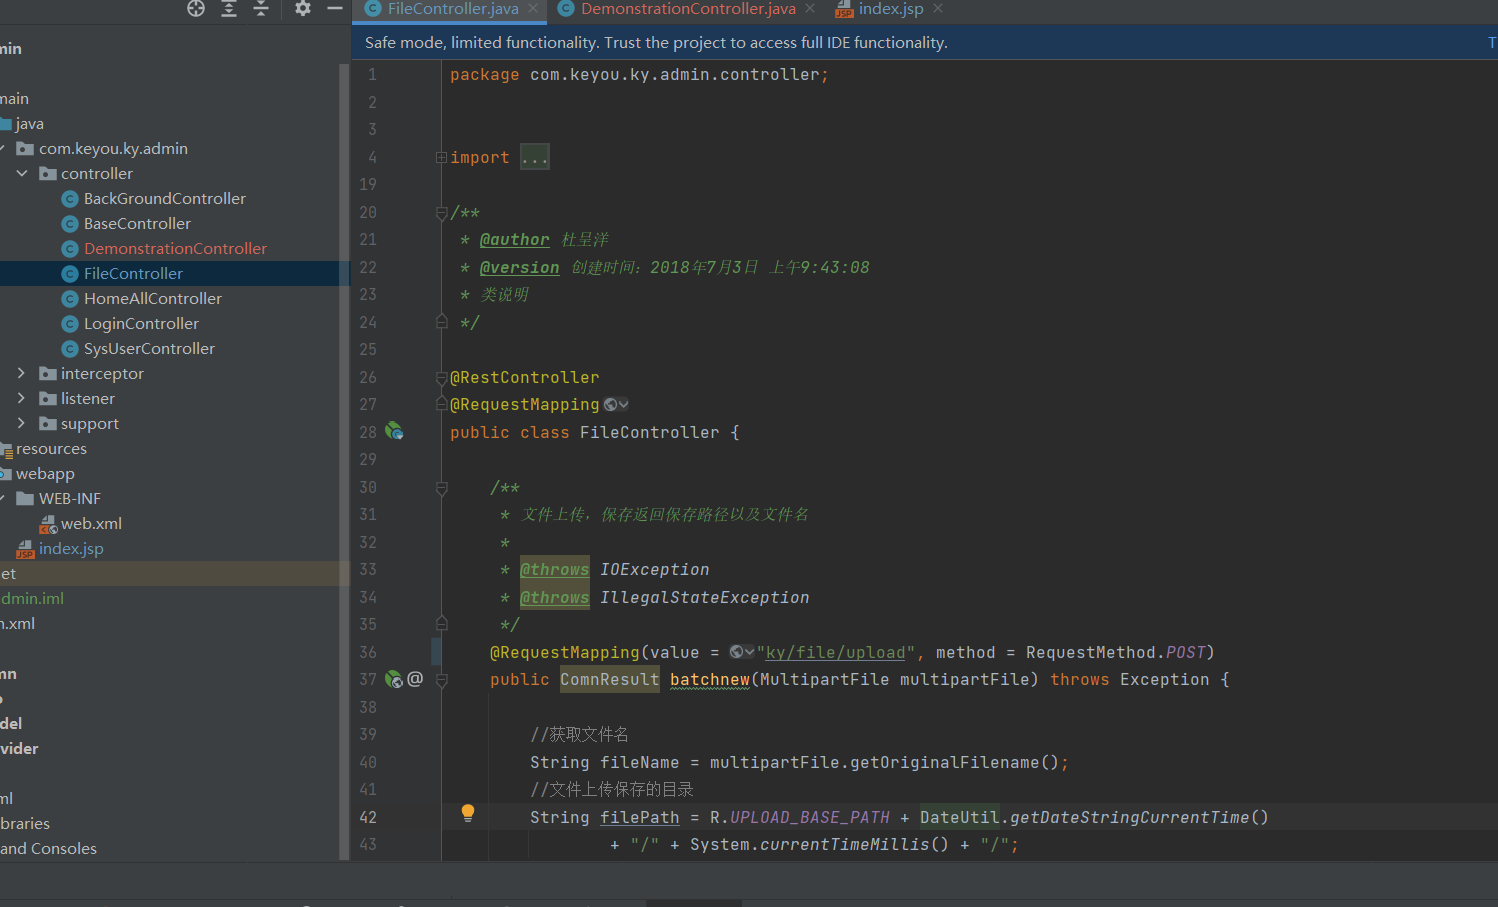The height and width of the screenshot is (907, 1498).
Task: Fold the batchnew method body
Action: click(x=441, y=679)
